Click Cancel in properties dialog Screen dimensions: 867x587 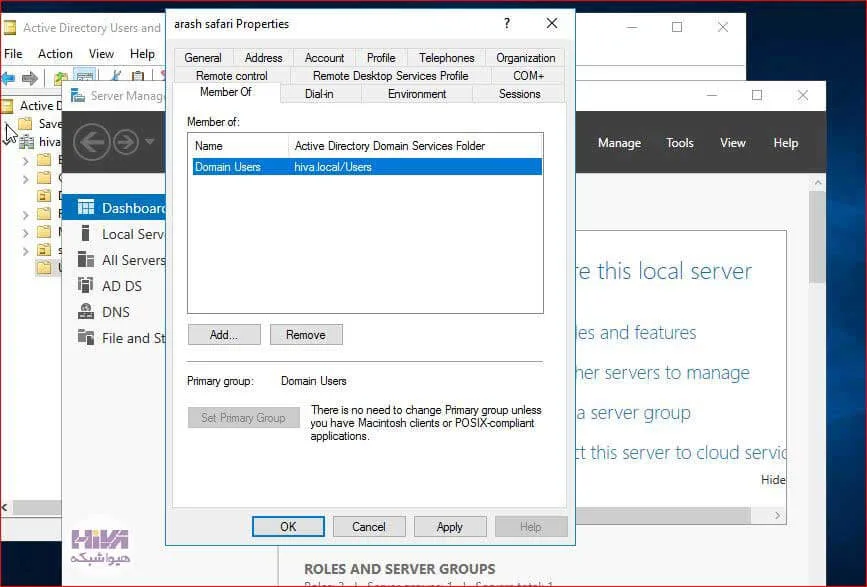pos(369,527)
